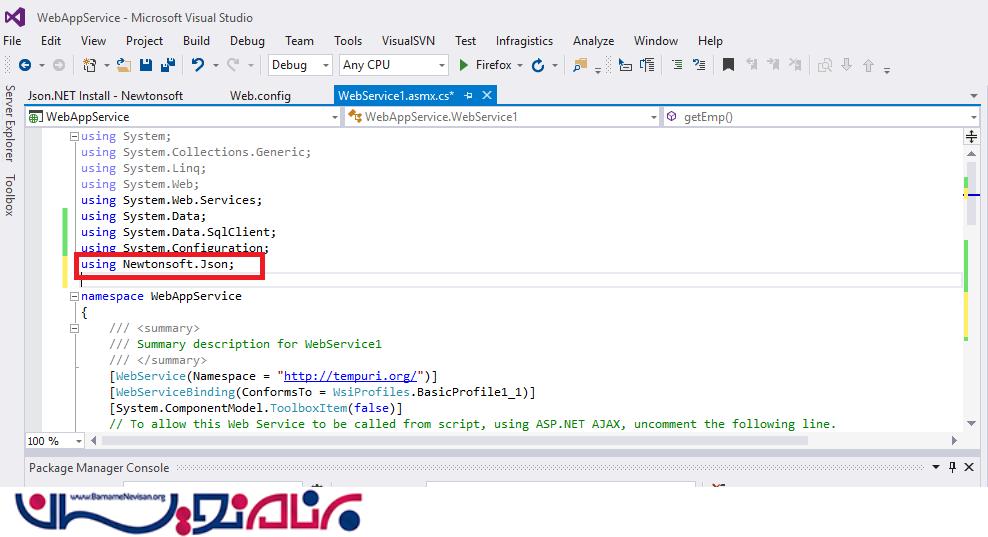Toggle auto-hide pin on Package Manager Console

[951, 467]
